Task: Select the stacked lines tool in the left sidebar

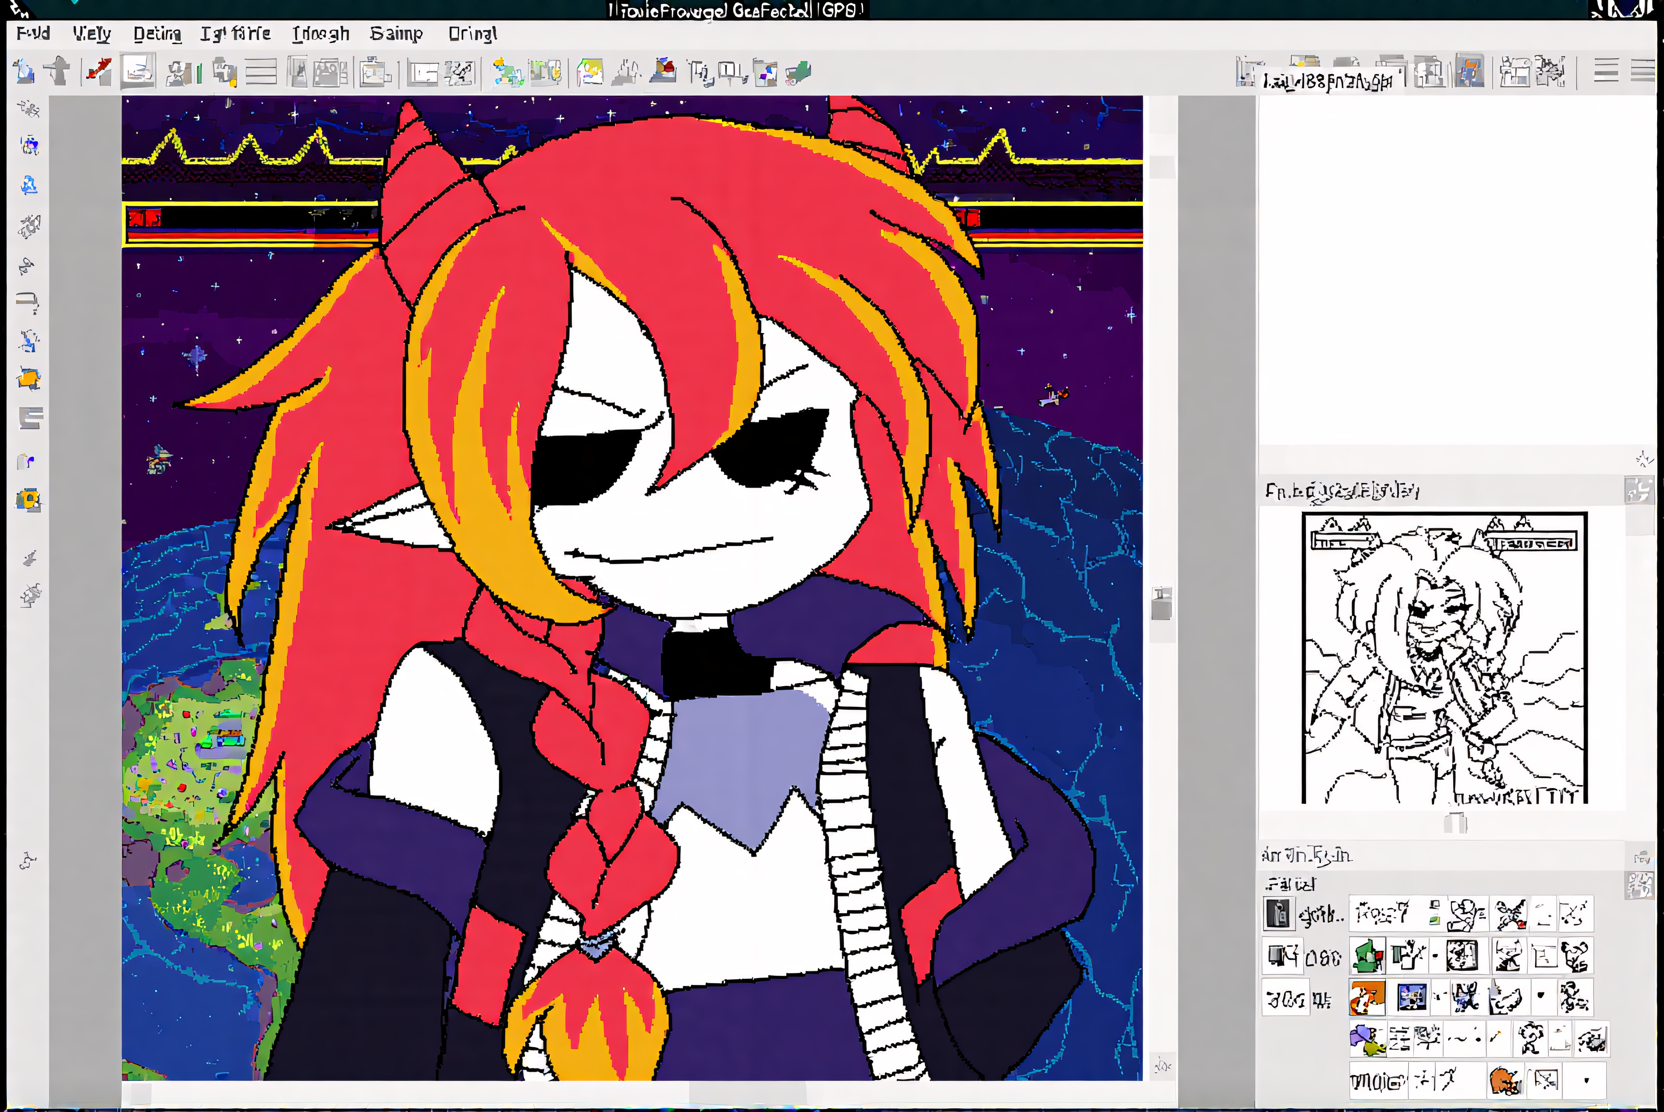Action: 30,418
